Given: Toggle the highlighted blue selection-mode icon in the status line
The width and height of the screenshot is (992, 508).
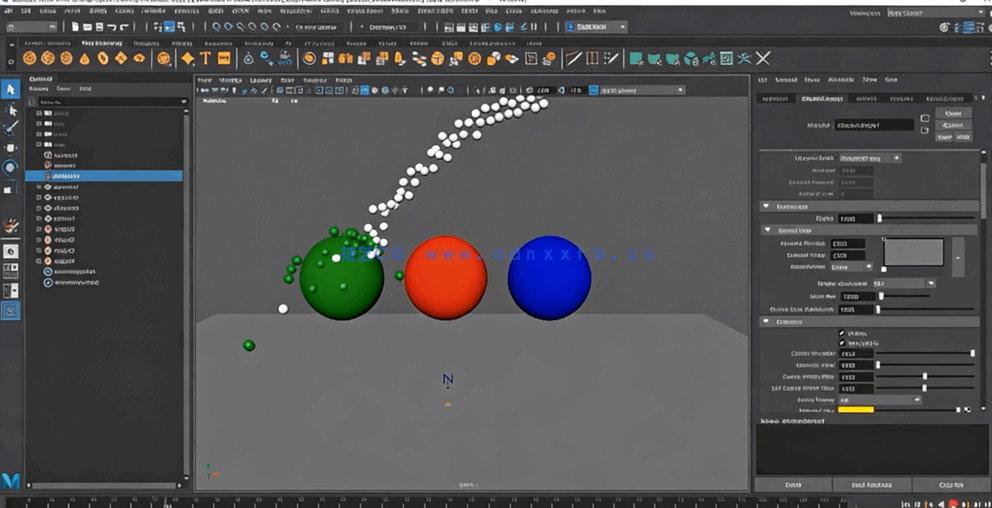Looking at the screenshot, I should click(x=170, y=27).
